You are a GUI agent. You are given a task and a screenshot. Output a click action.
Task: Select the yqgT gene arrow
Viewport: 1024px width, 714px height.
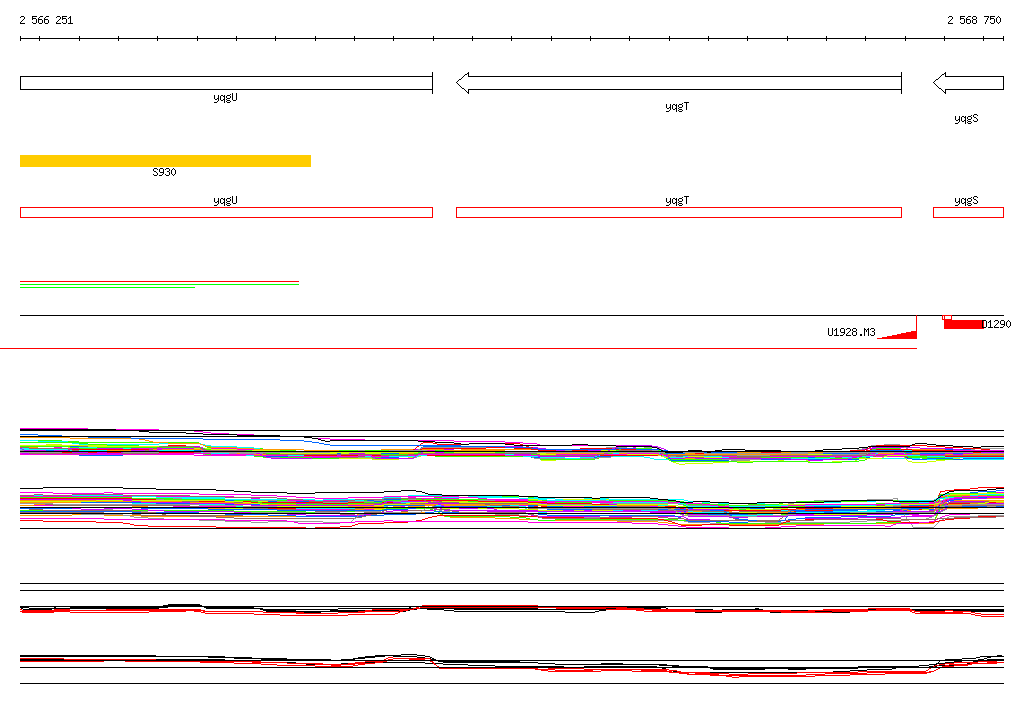(679, 83)
